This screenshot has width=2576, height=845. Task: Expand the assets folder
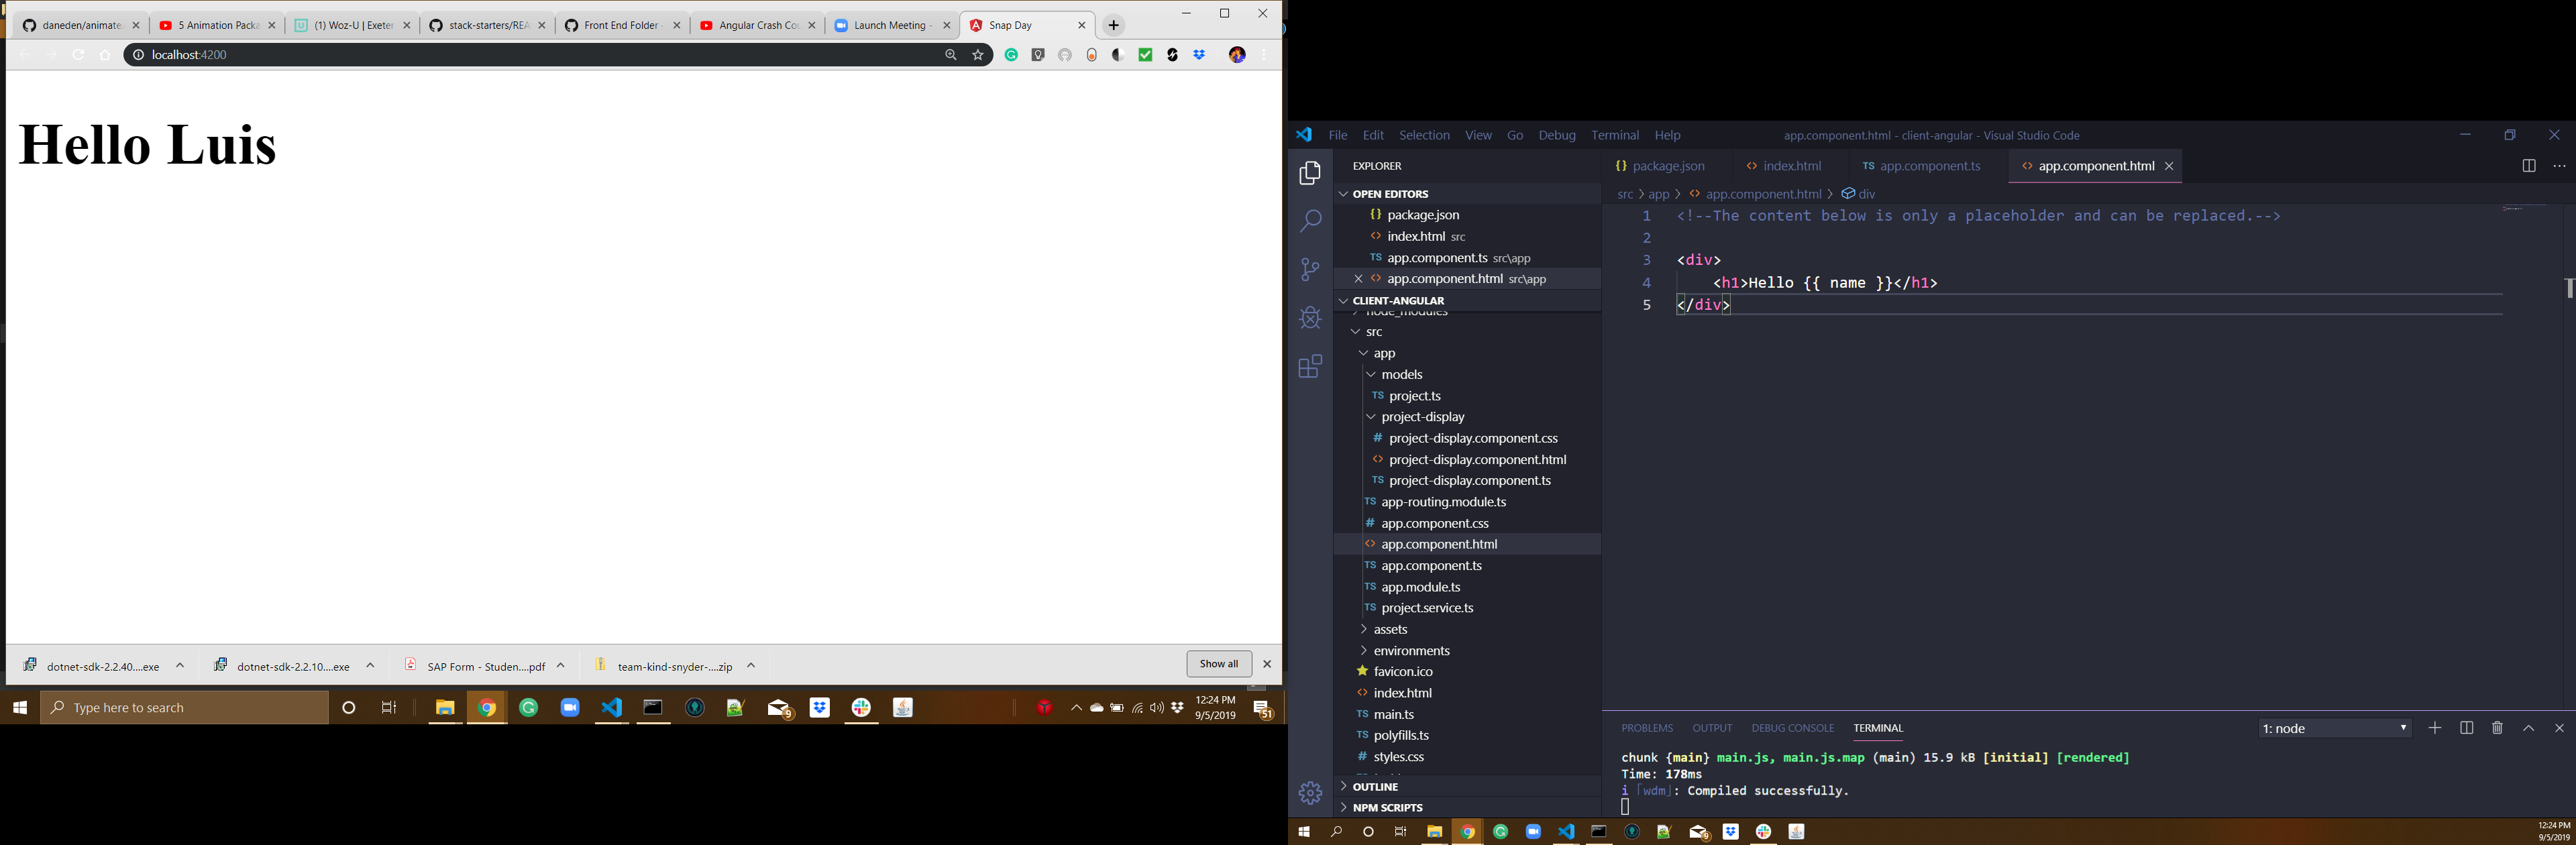coord(1389,629)
